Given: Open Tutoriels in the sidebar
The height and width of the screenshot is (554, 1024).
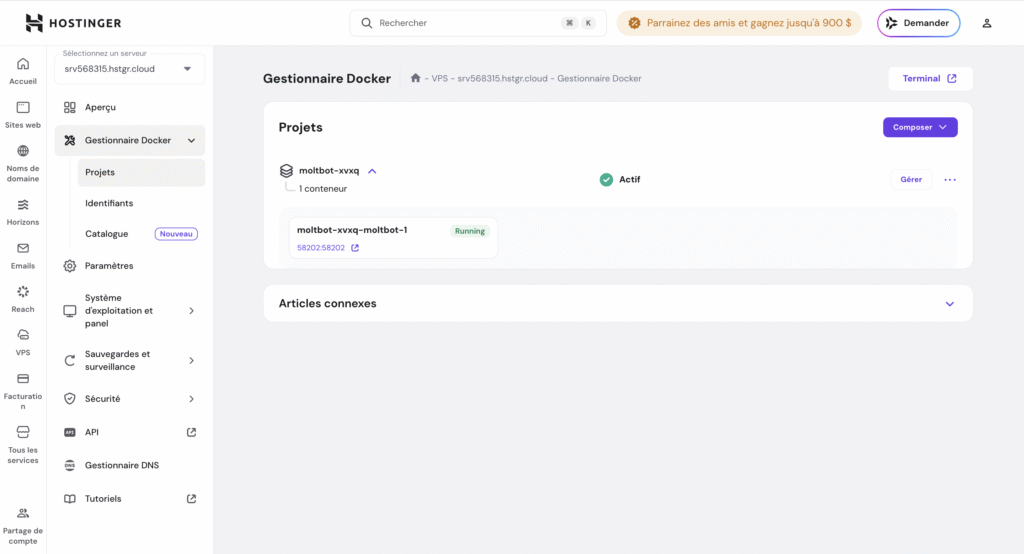Looking at the screenshot, I should click(x=103, y=498).
